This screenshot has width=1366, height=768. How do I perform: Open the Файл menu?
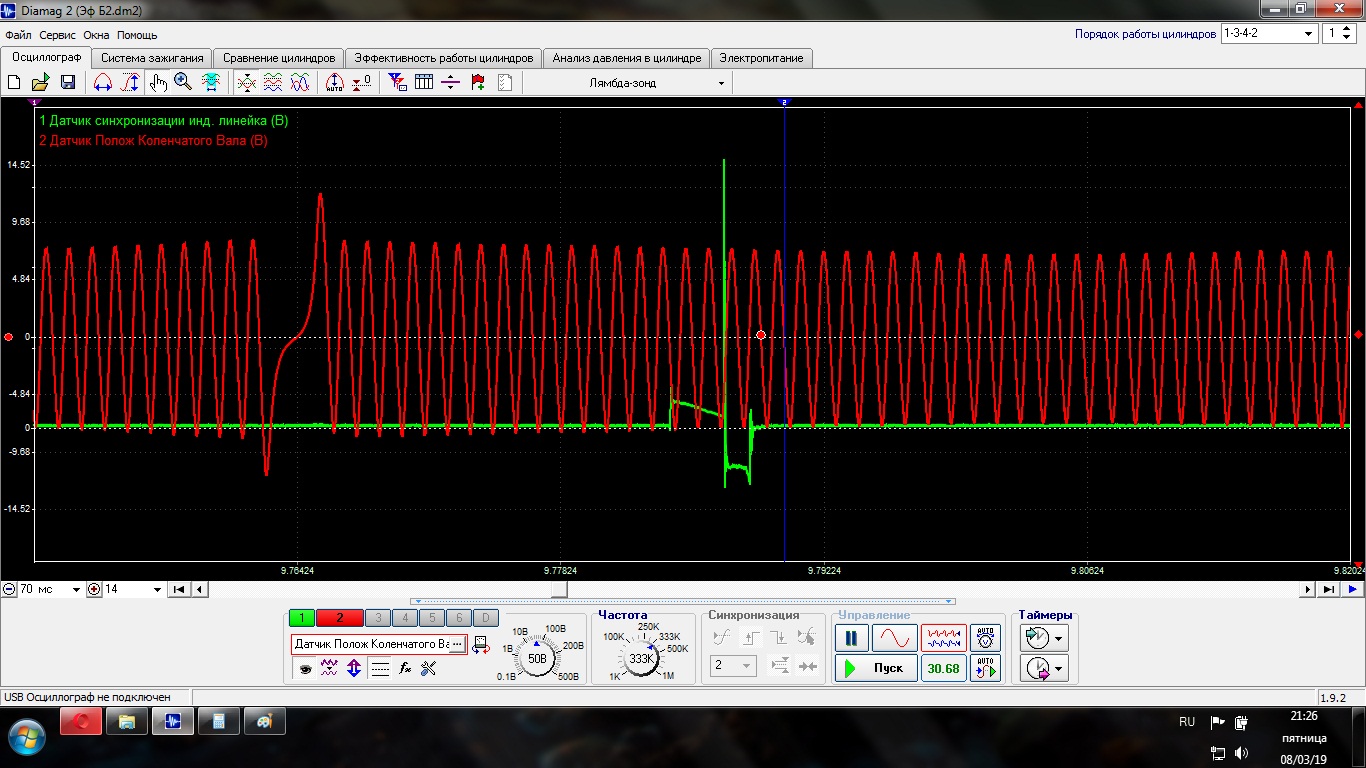[x=18, y=35]
